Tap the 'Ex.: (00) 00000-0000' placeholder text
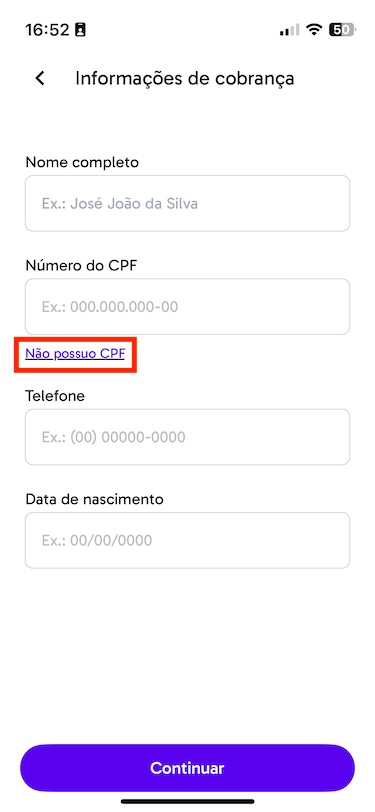375x812 pixels. (x=113, y=438)
